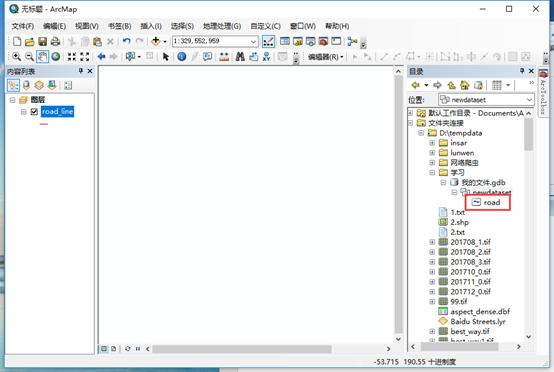Open Go To XY tool
Viewport: 554px width, 372px height.
[x=266, y=57]
